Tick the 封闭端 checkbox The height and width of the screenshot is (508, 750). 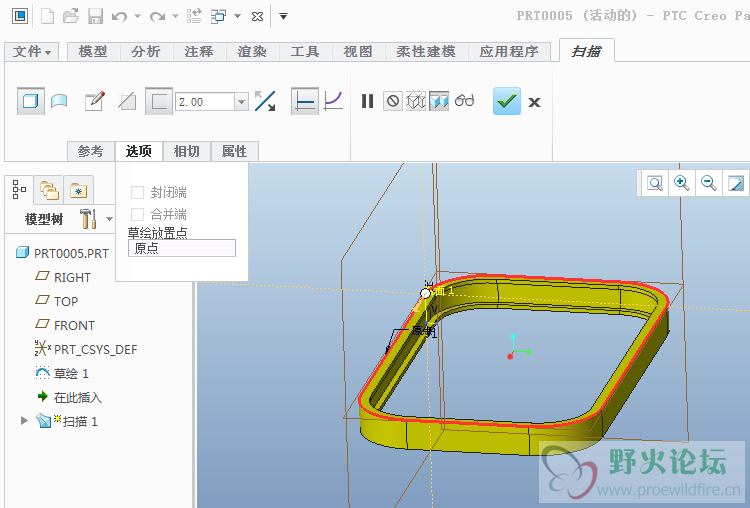[x=137, y=192]
